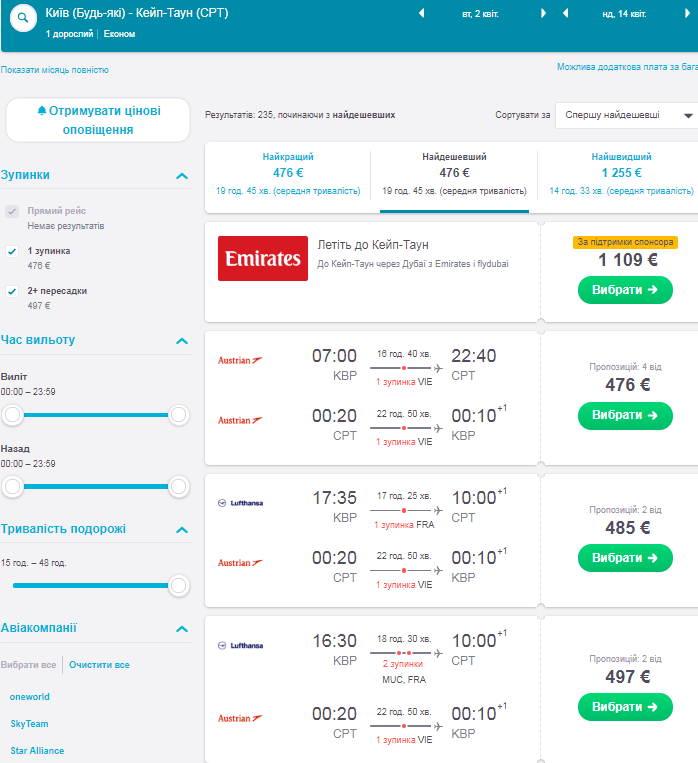The image size is (698, 763).
Task: Go to next departure date arrow
Action: tap(543, 14)
